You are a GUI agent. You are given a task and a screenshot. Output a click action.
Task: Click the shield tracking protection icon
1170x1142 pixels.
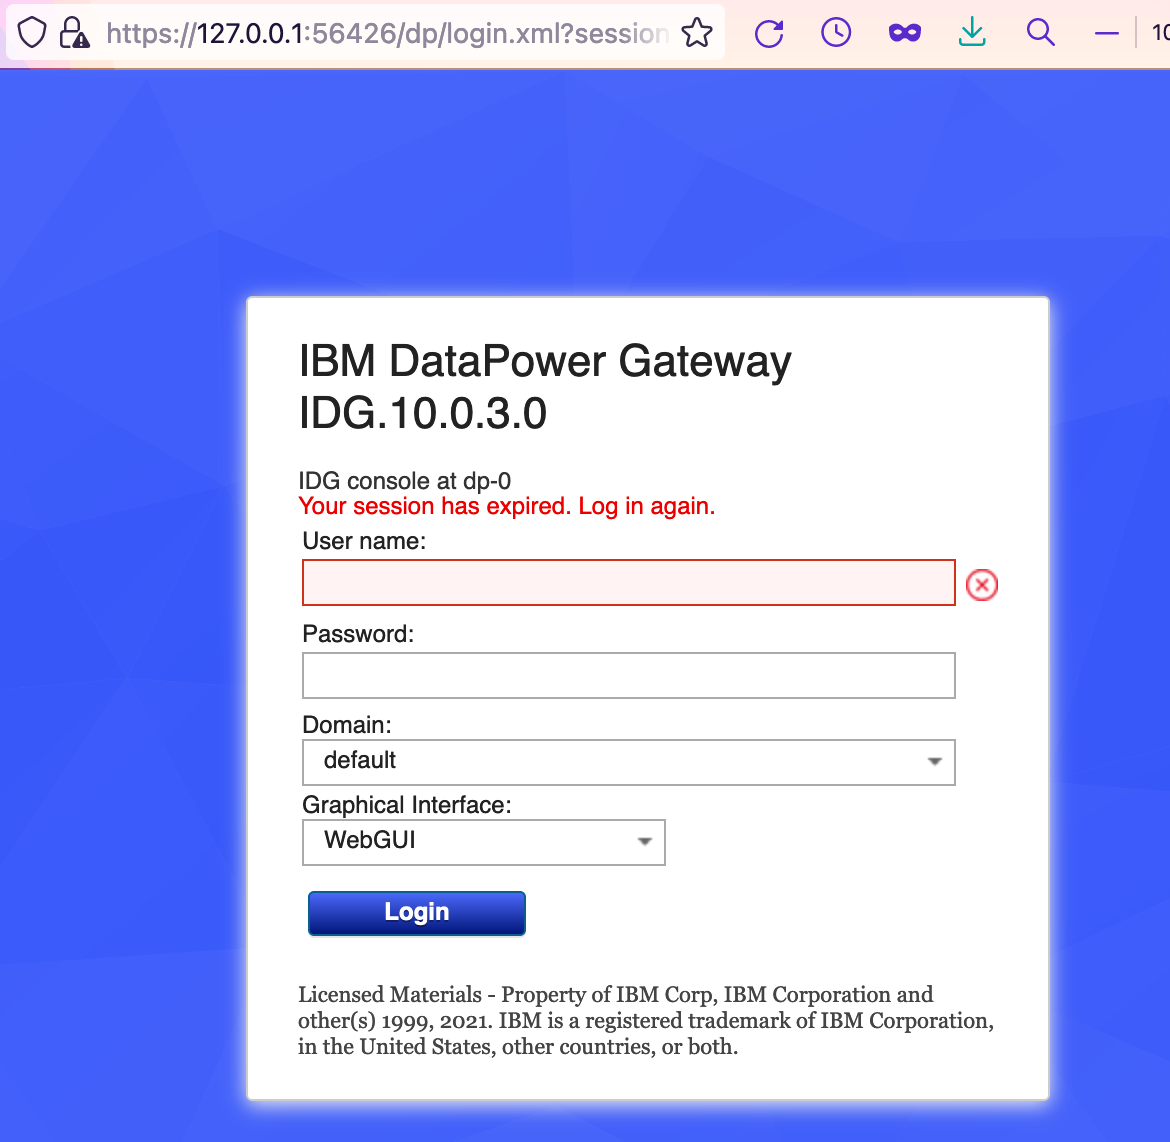click(x=32, y=33)
